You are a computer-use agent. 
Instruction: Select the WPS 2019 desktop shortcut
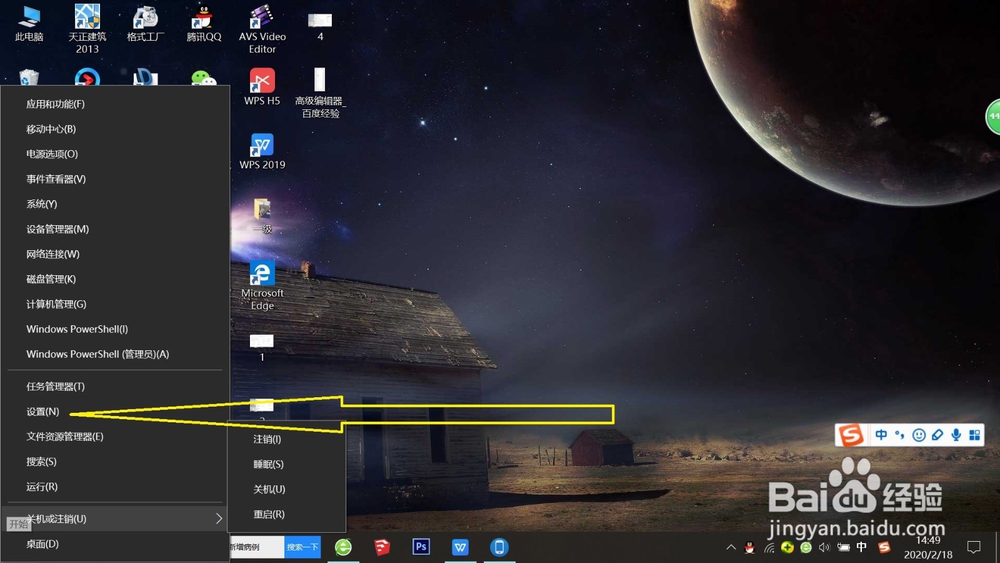click(262, 151)
